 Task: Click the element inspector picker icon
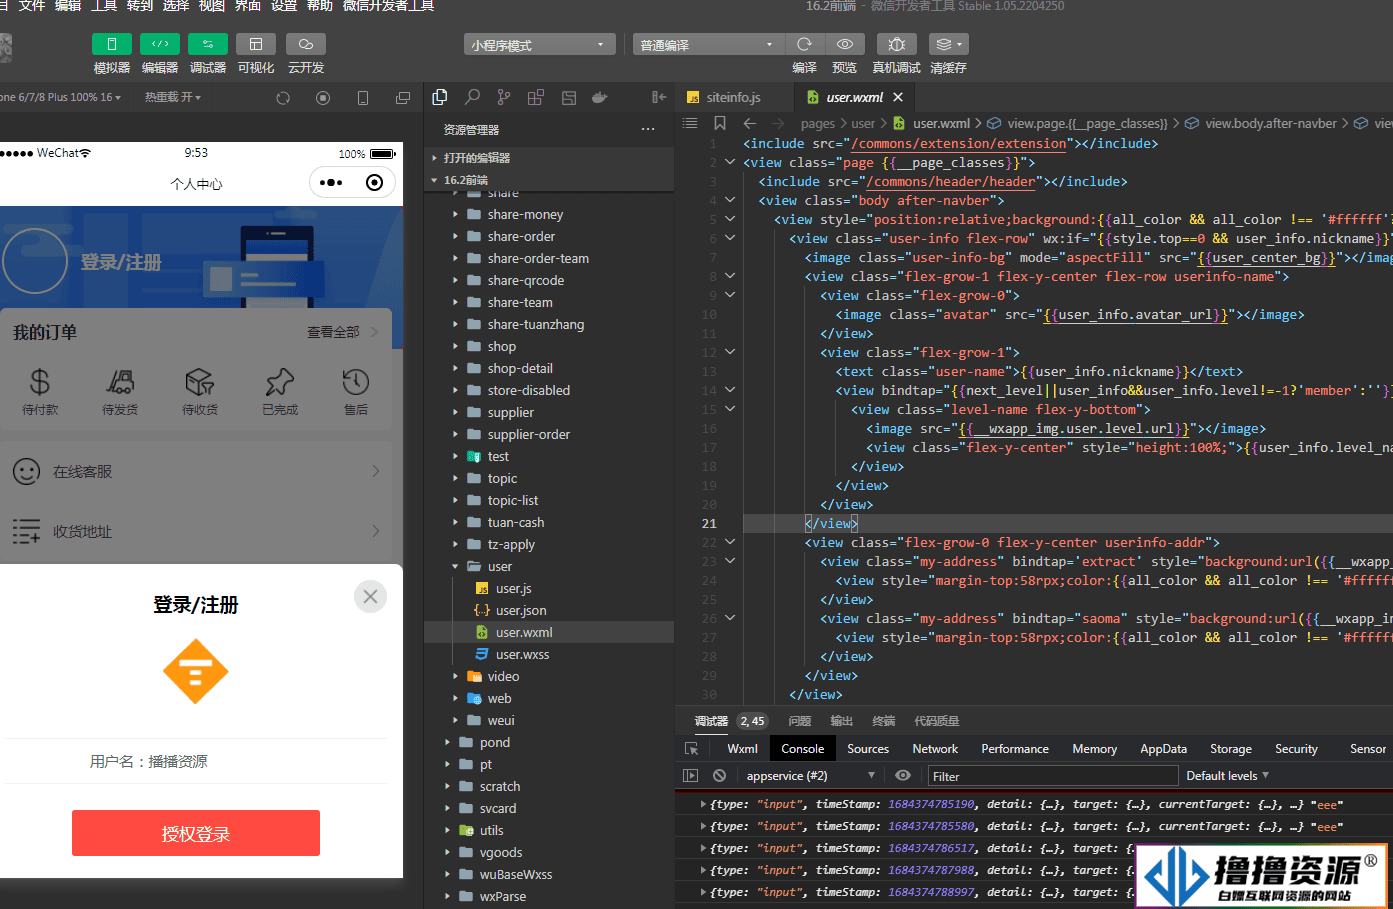691,748
